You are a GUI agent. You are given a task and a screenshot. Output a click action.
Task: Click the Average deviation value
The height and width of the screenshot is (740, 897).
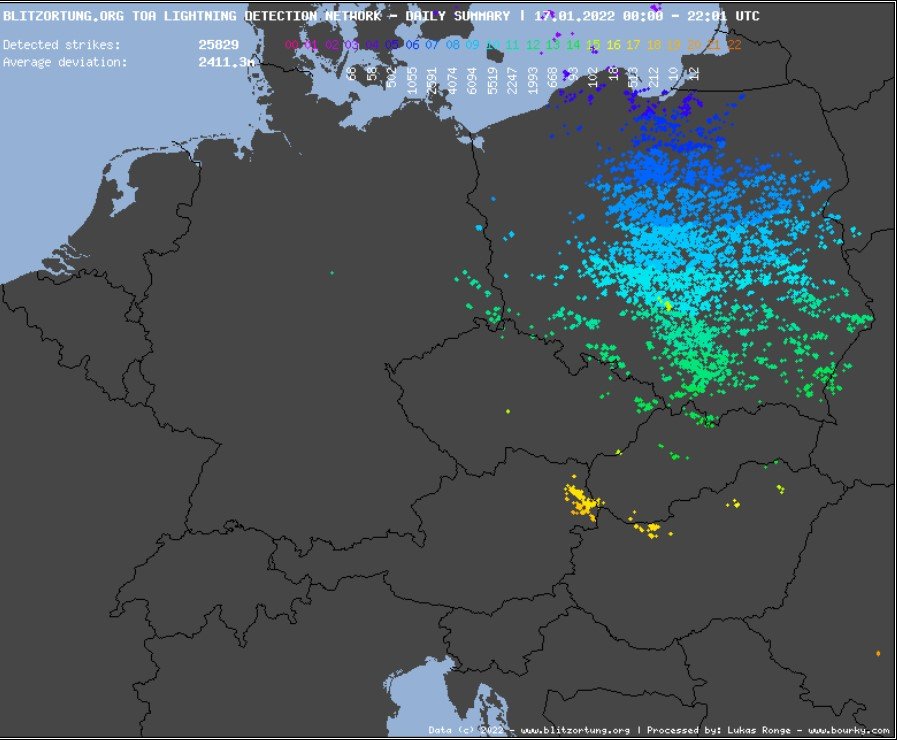pyautogui.click(x=225, y=61)
